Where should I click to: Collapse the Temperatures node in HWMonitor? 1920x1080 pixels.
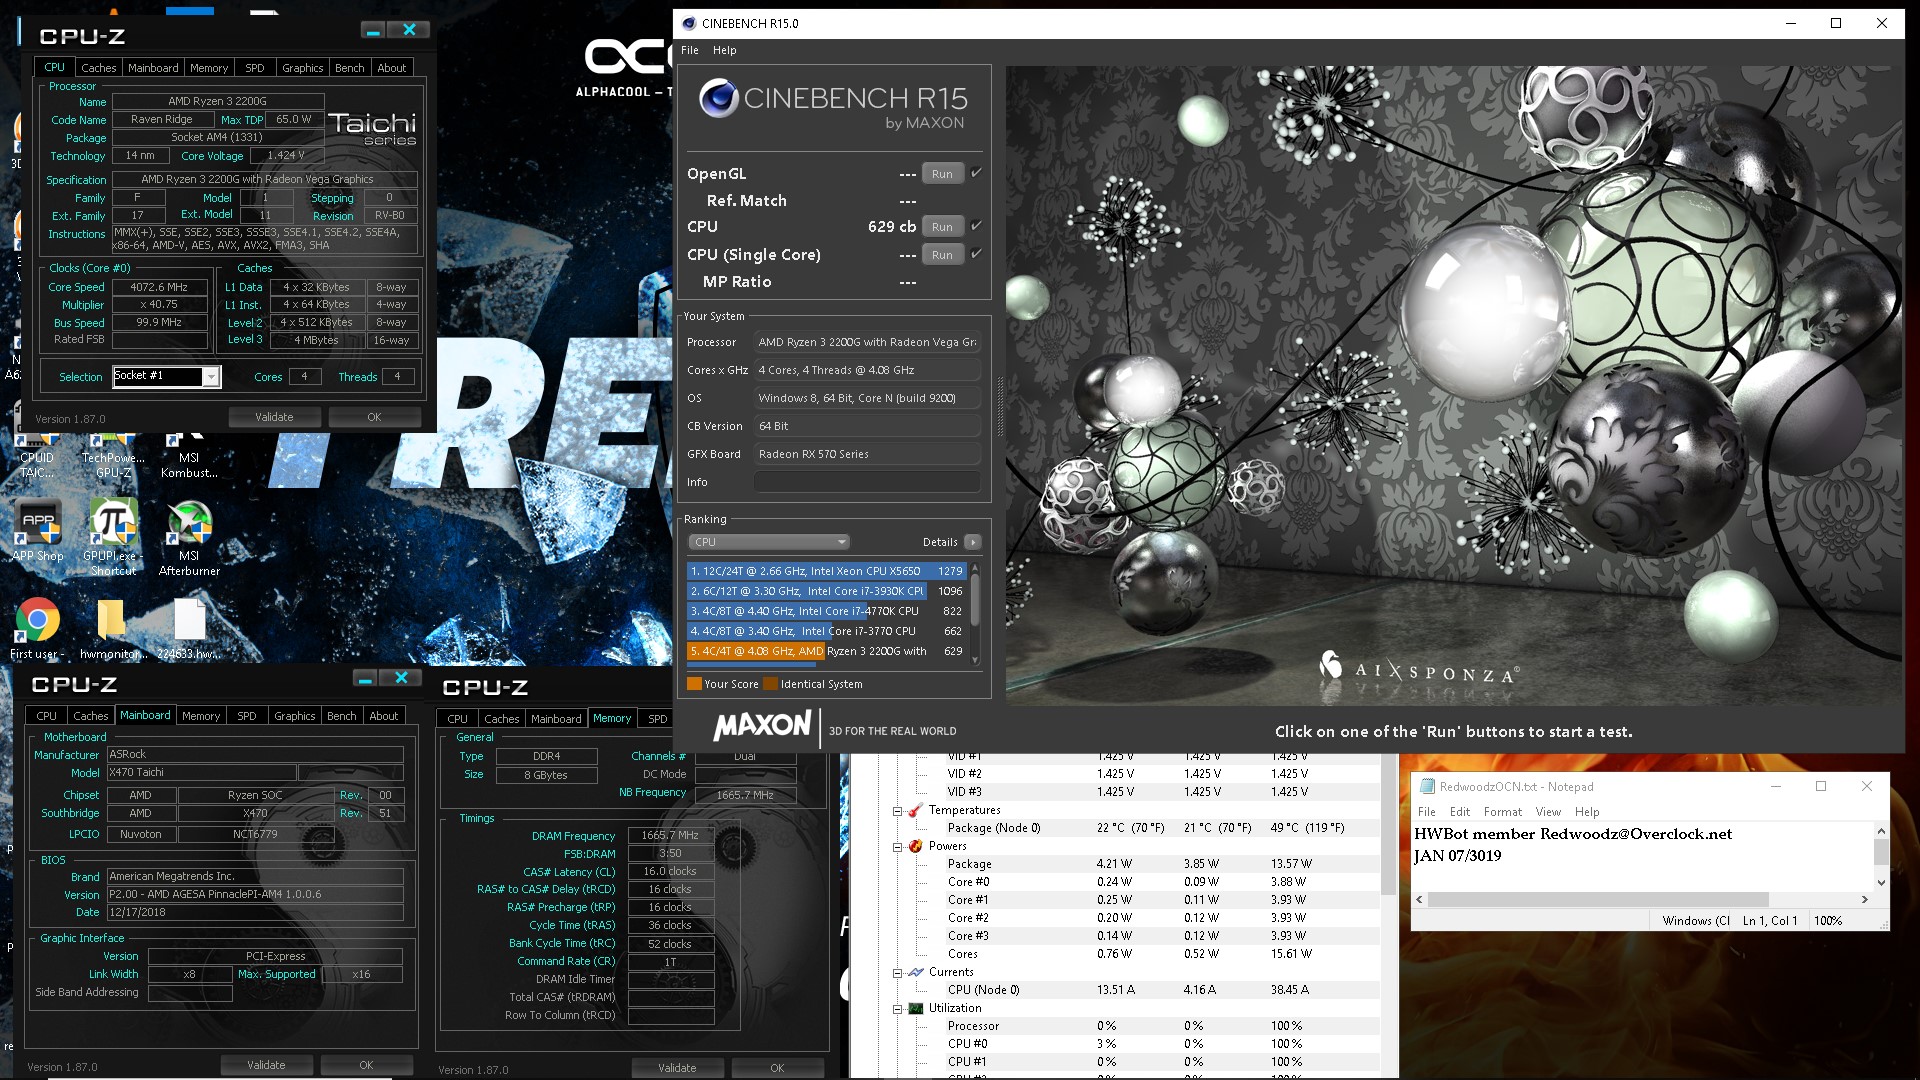[897, 811]
